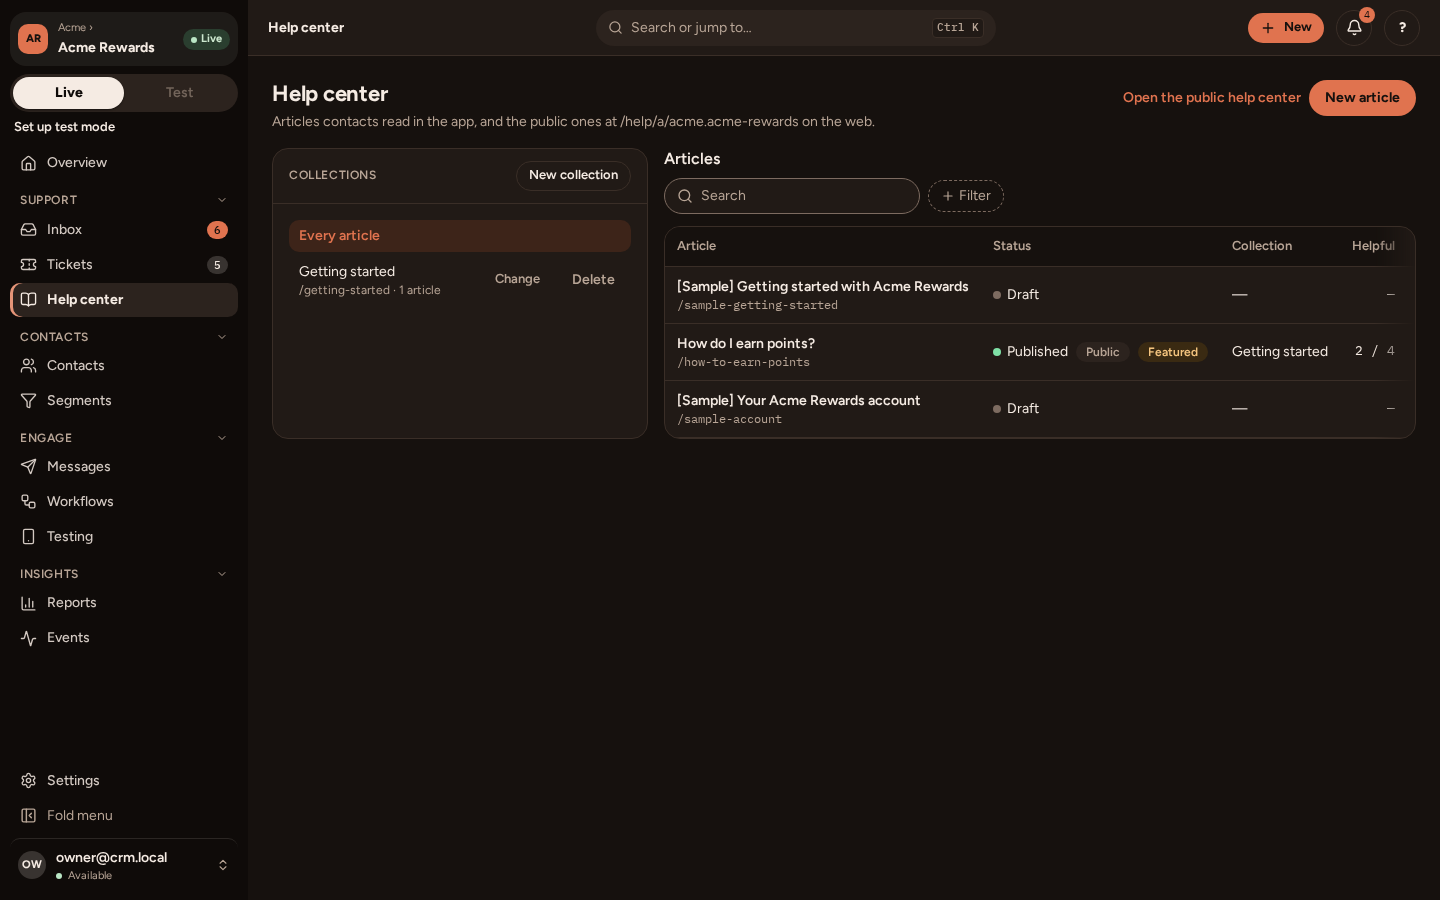Click the question mark help icon
The width and height of the screenshot is (1440, 900).
1402,28
